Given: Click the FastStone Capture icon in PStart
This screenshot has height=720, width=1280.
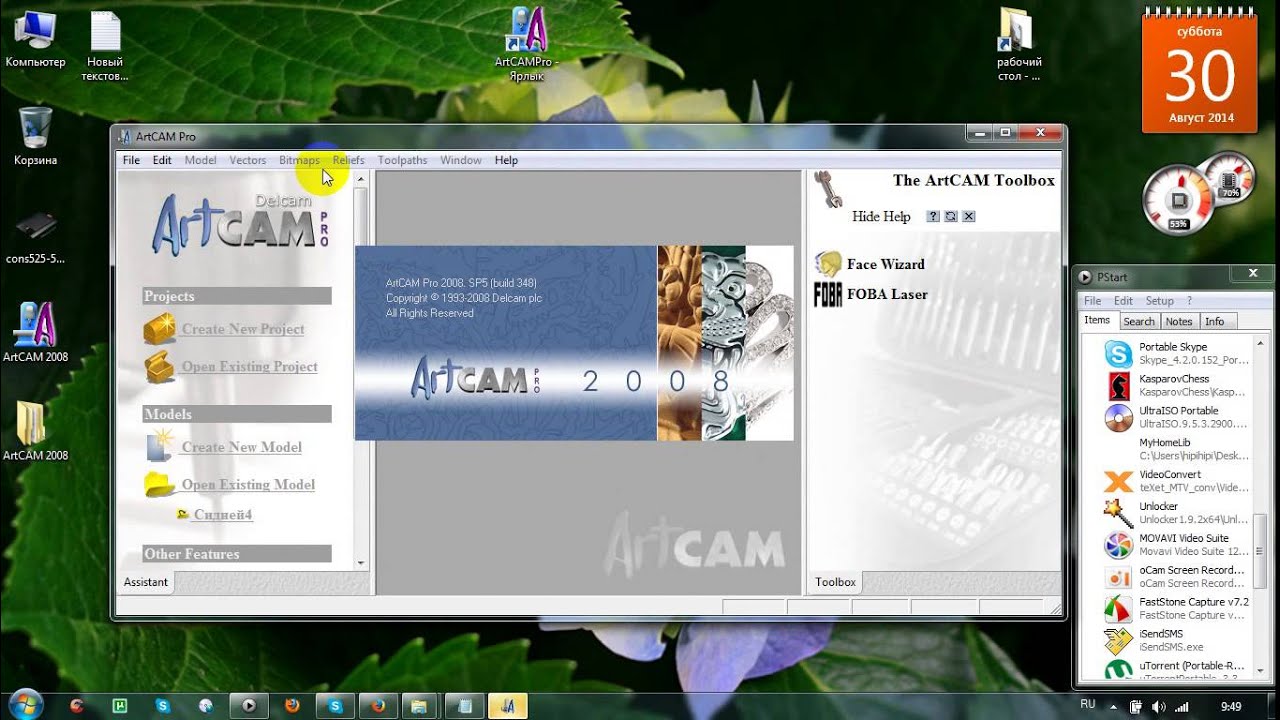Looking at the screenshot, I should [x=1118, y=609].
